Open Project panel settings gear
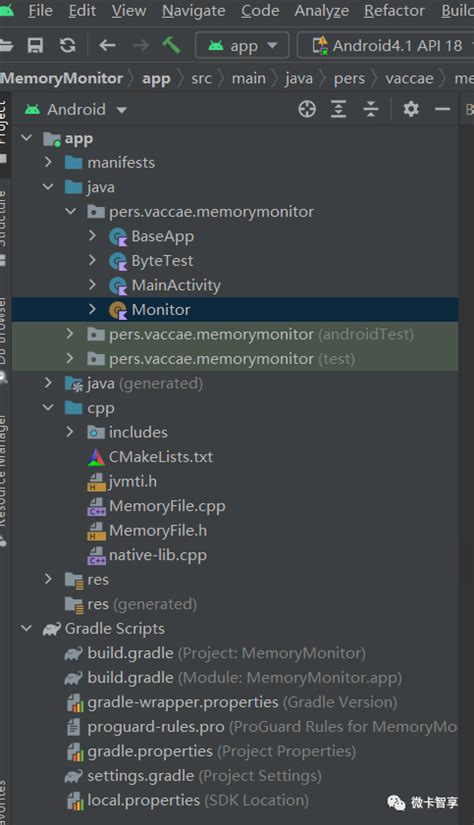Image resolution: width=474 pixels, height=825 pixels. [411, 109]
